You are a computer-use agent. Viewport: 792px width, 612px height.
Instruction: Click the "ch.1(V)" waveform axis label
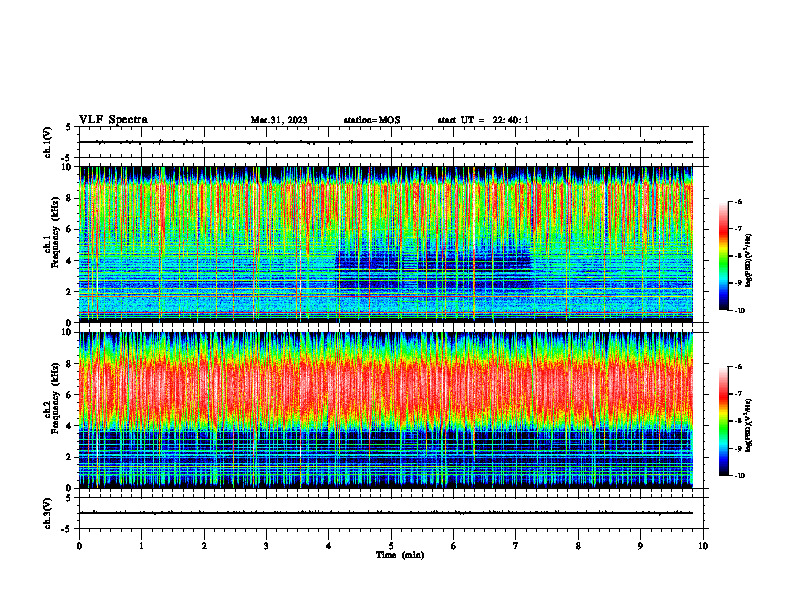point(48,142)
